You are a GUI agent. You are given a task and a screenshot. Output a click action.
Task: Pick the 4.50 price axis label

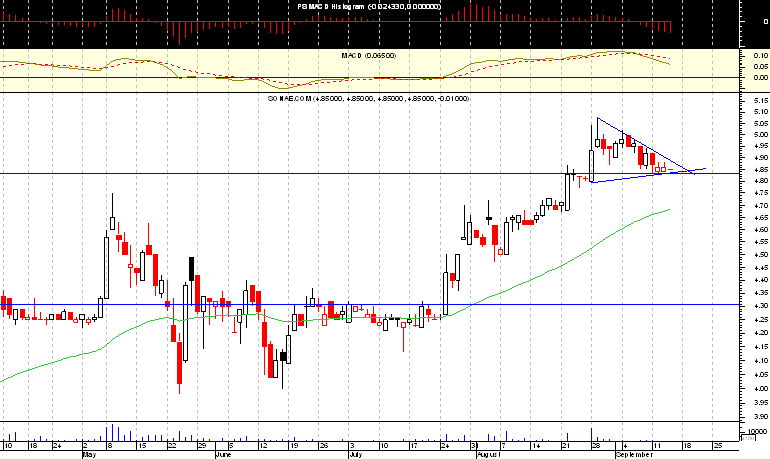pyautogui.click(x=761, y=255)
